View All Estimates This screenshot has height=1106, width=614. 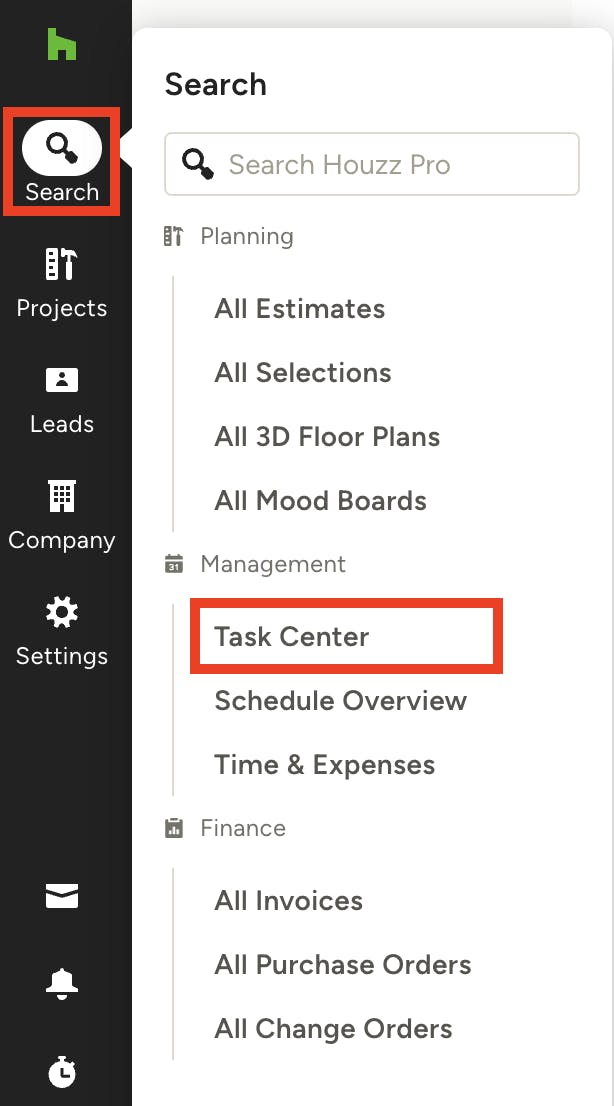299,309
